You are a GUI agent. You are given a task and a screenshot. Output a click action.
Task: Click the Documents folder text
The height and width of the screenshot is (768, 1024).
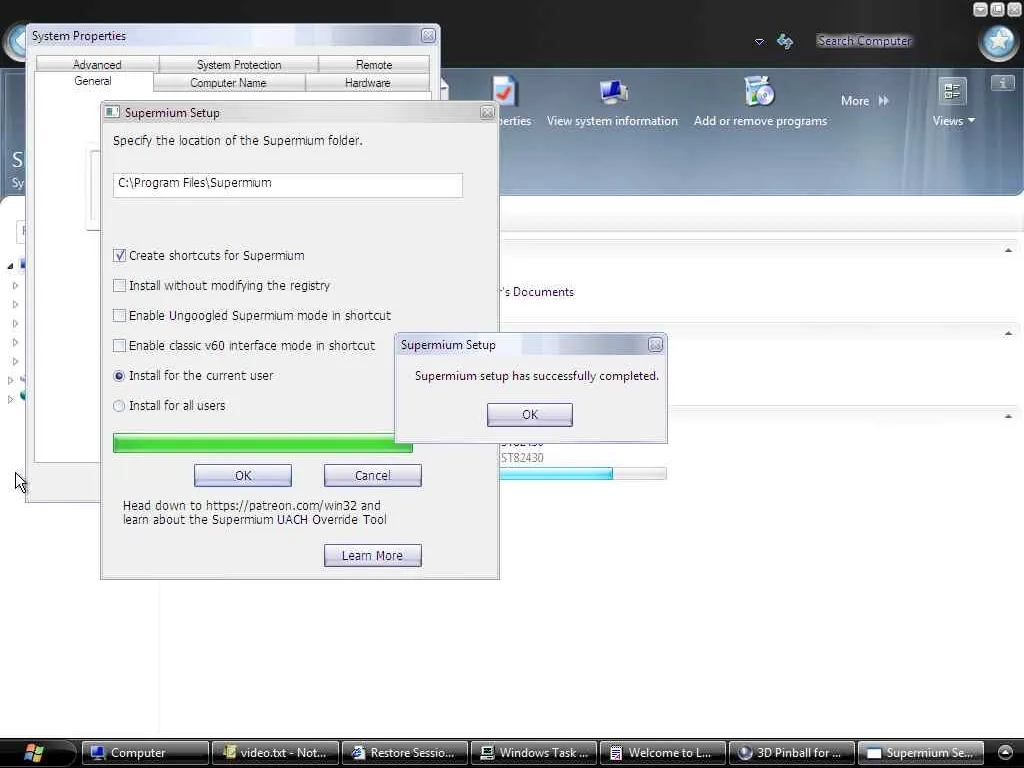click(x=538, y=292)
